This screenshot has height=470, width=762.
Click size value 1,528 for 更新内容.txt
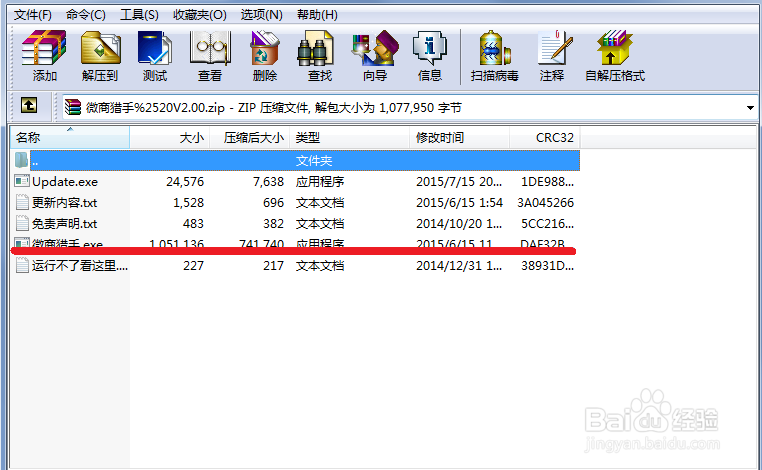click(x=188, y=203)
